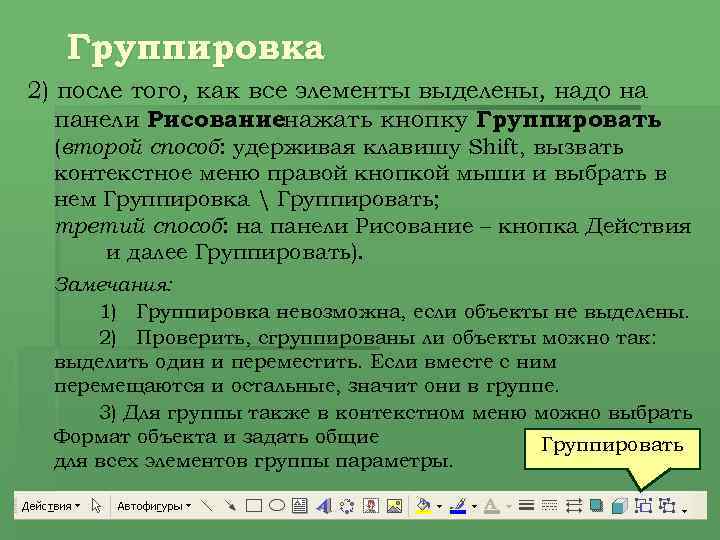Image resolution: width=720 pixels, height=540 pixels.
Task: Open 3-D style options
Action: [x=619, y=506]
